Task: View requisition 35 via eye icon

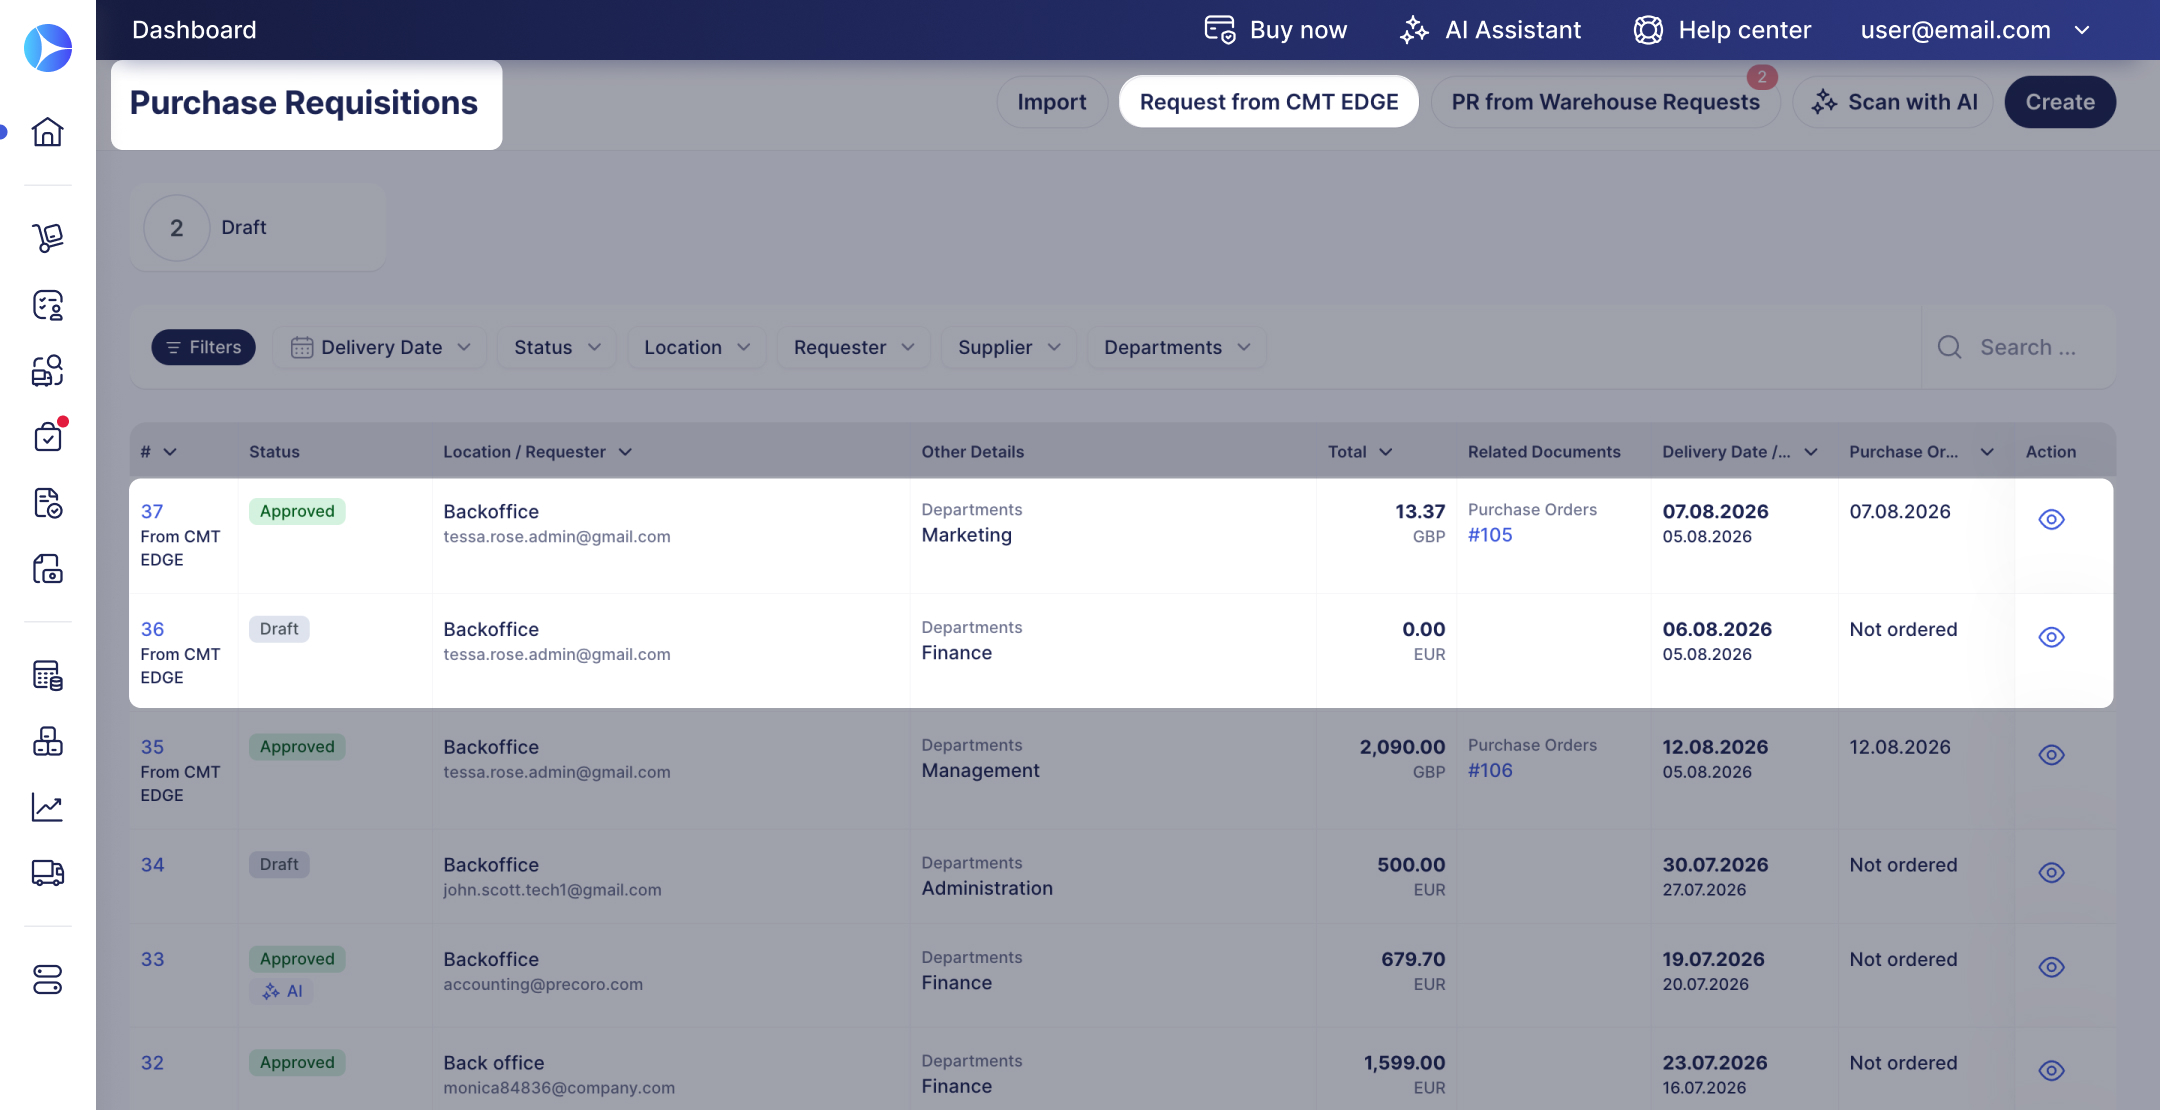Action: (x=2051, y=755)
